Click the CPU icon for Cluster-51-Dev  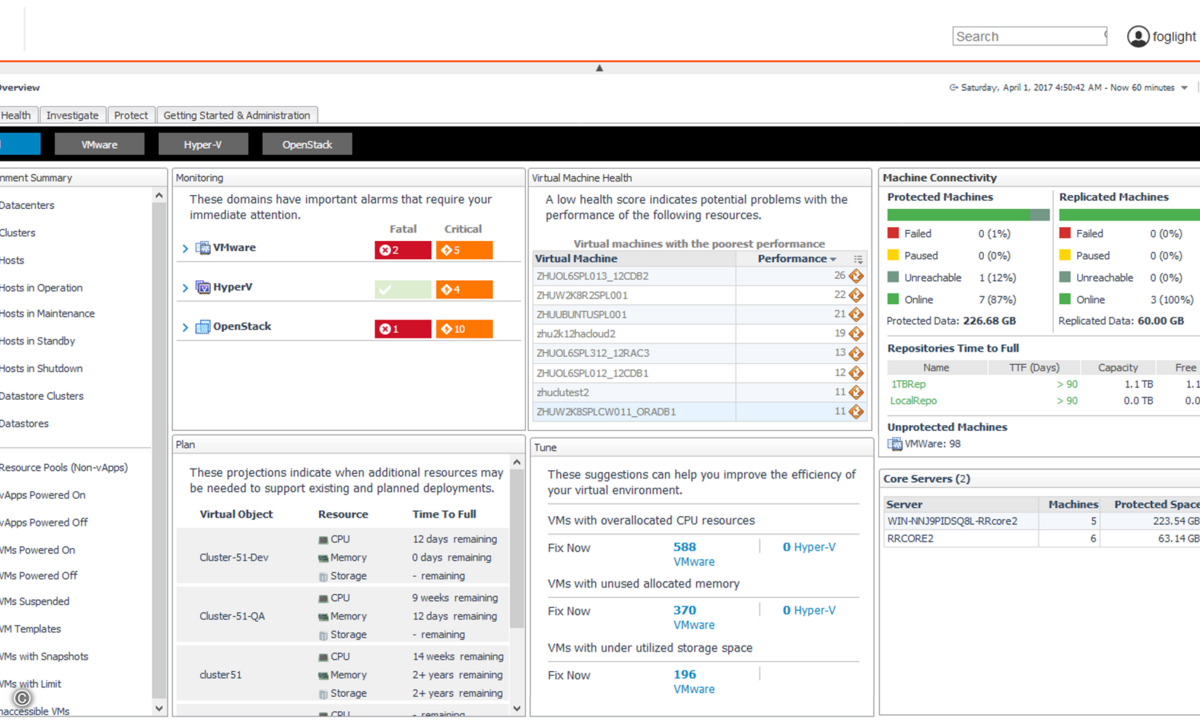(x=323, y=539)
